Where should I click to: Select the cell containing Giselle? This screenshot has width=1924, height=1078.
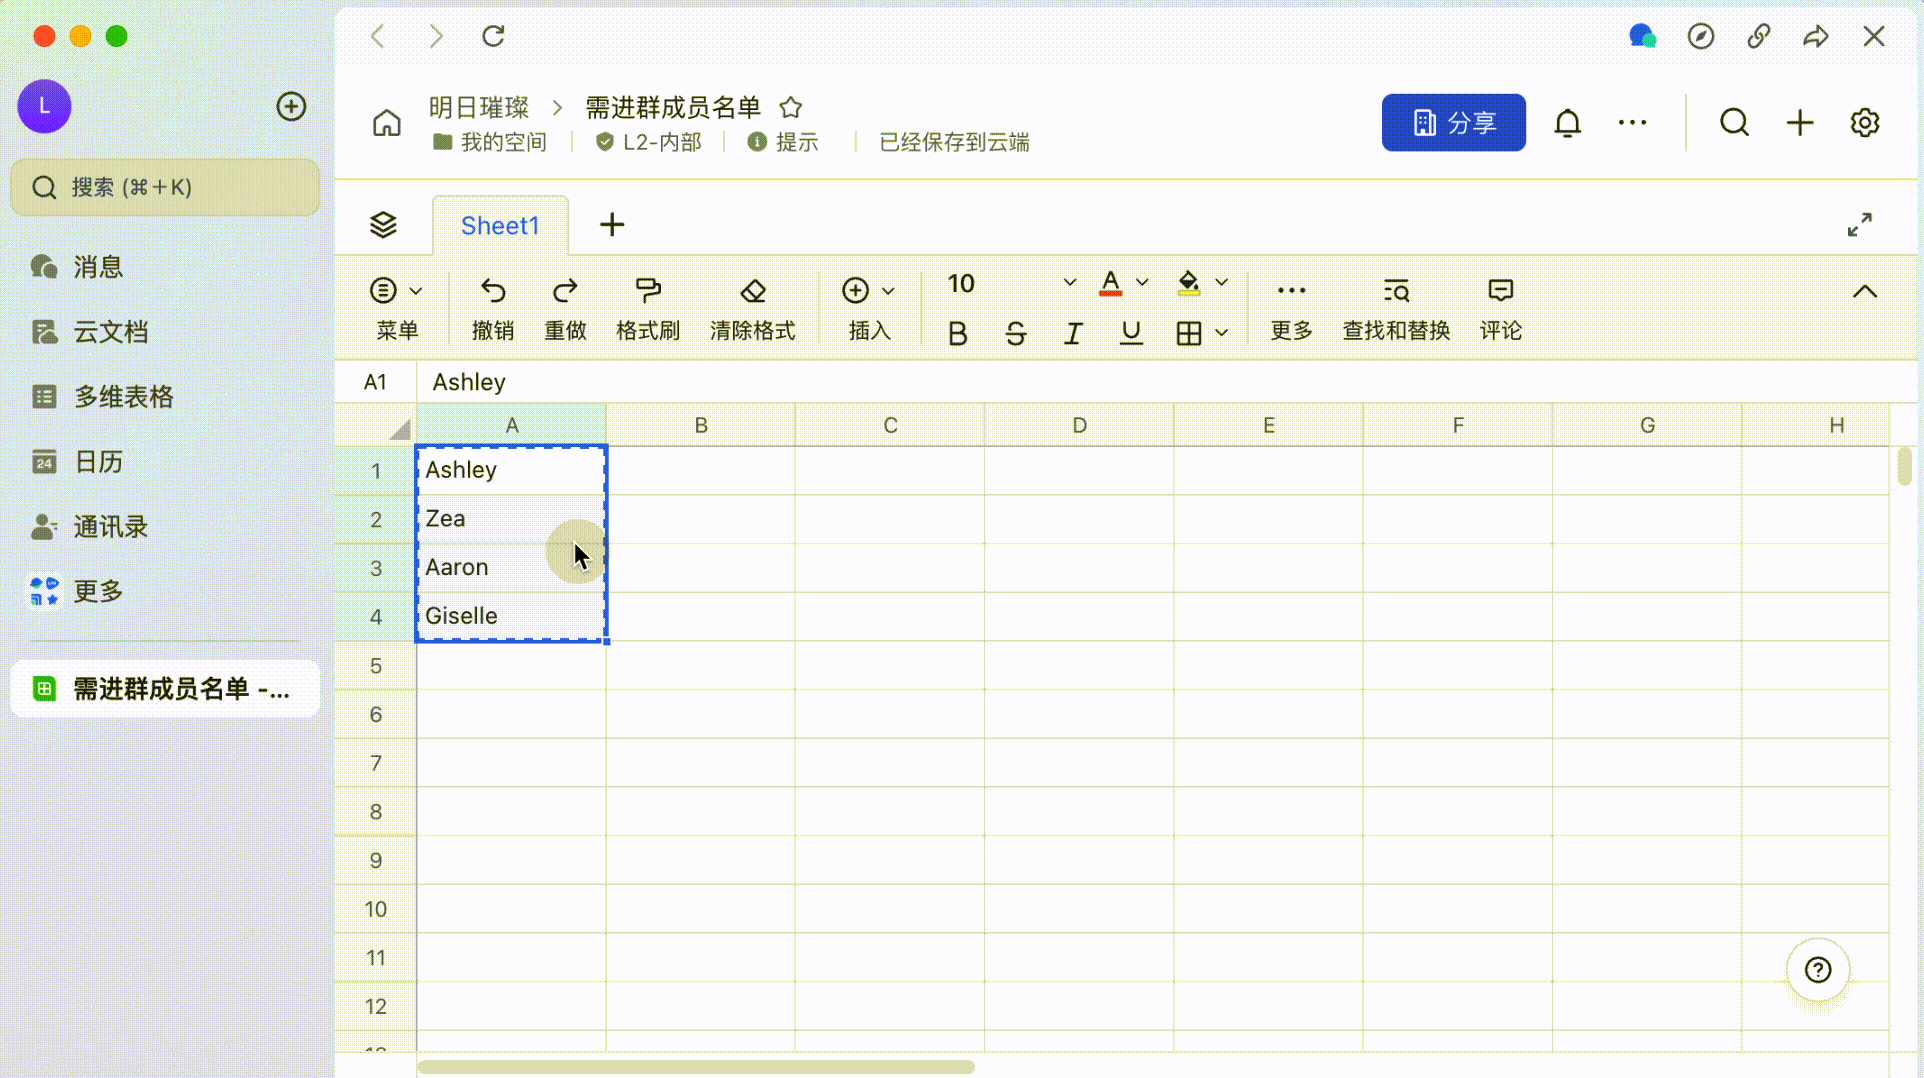point(511,616)
